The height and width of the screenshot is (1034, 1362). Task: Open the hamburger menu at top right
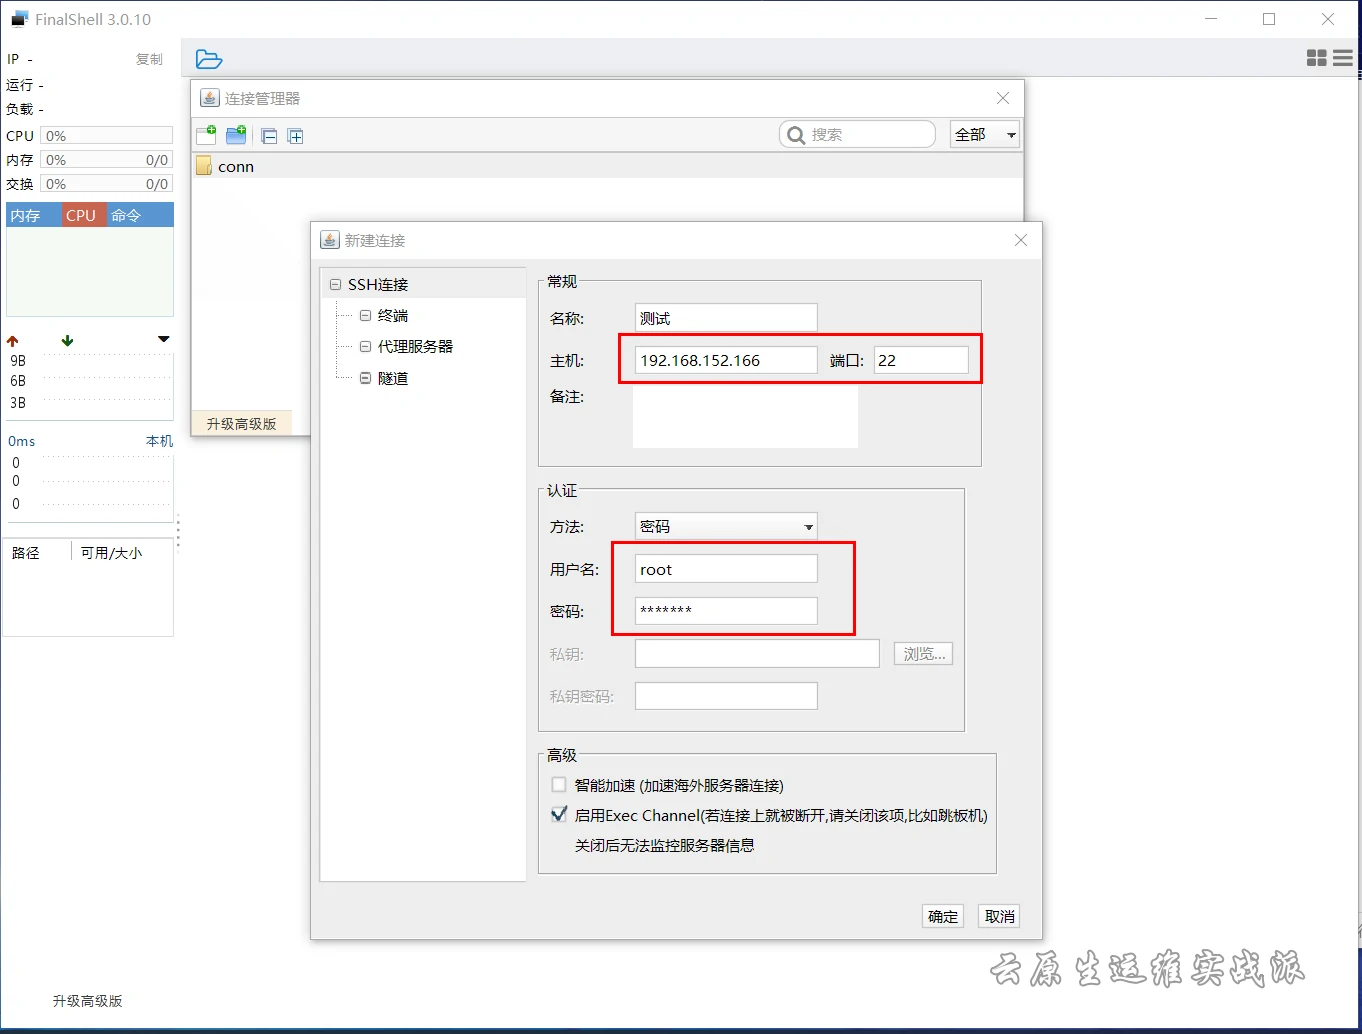click(1343, 59)
